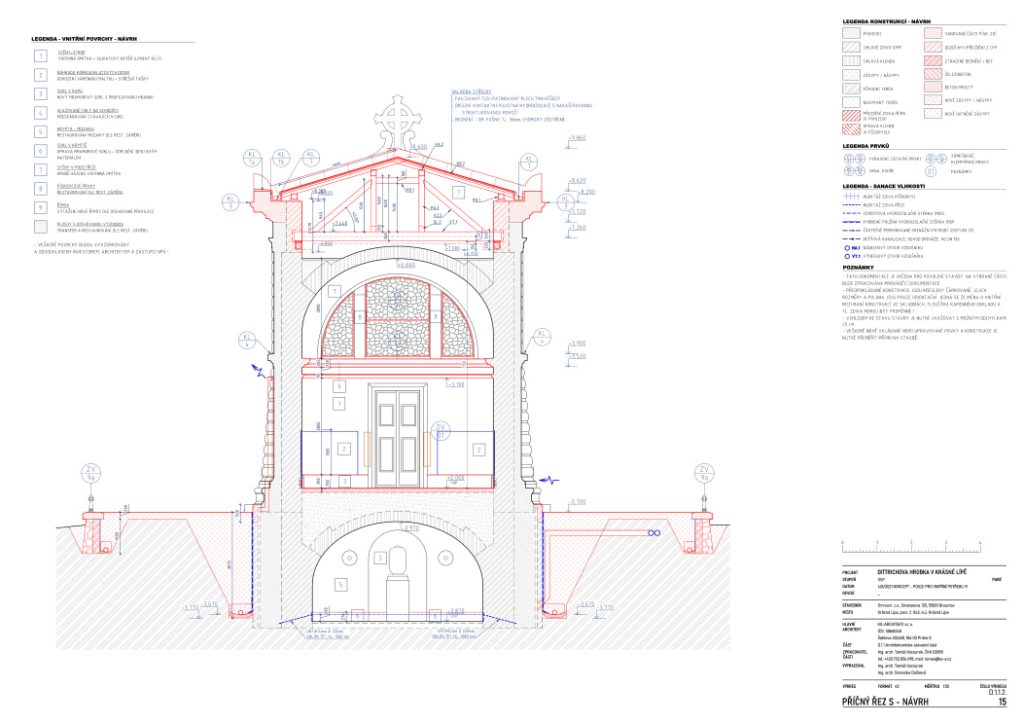This screenshot has width=1024, height=724.
Task: Click the dotted swatch below legend box 9
Action: (41, 227)
